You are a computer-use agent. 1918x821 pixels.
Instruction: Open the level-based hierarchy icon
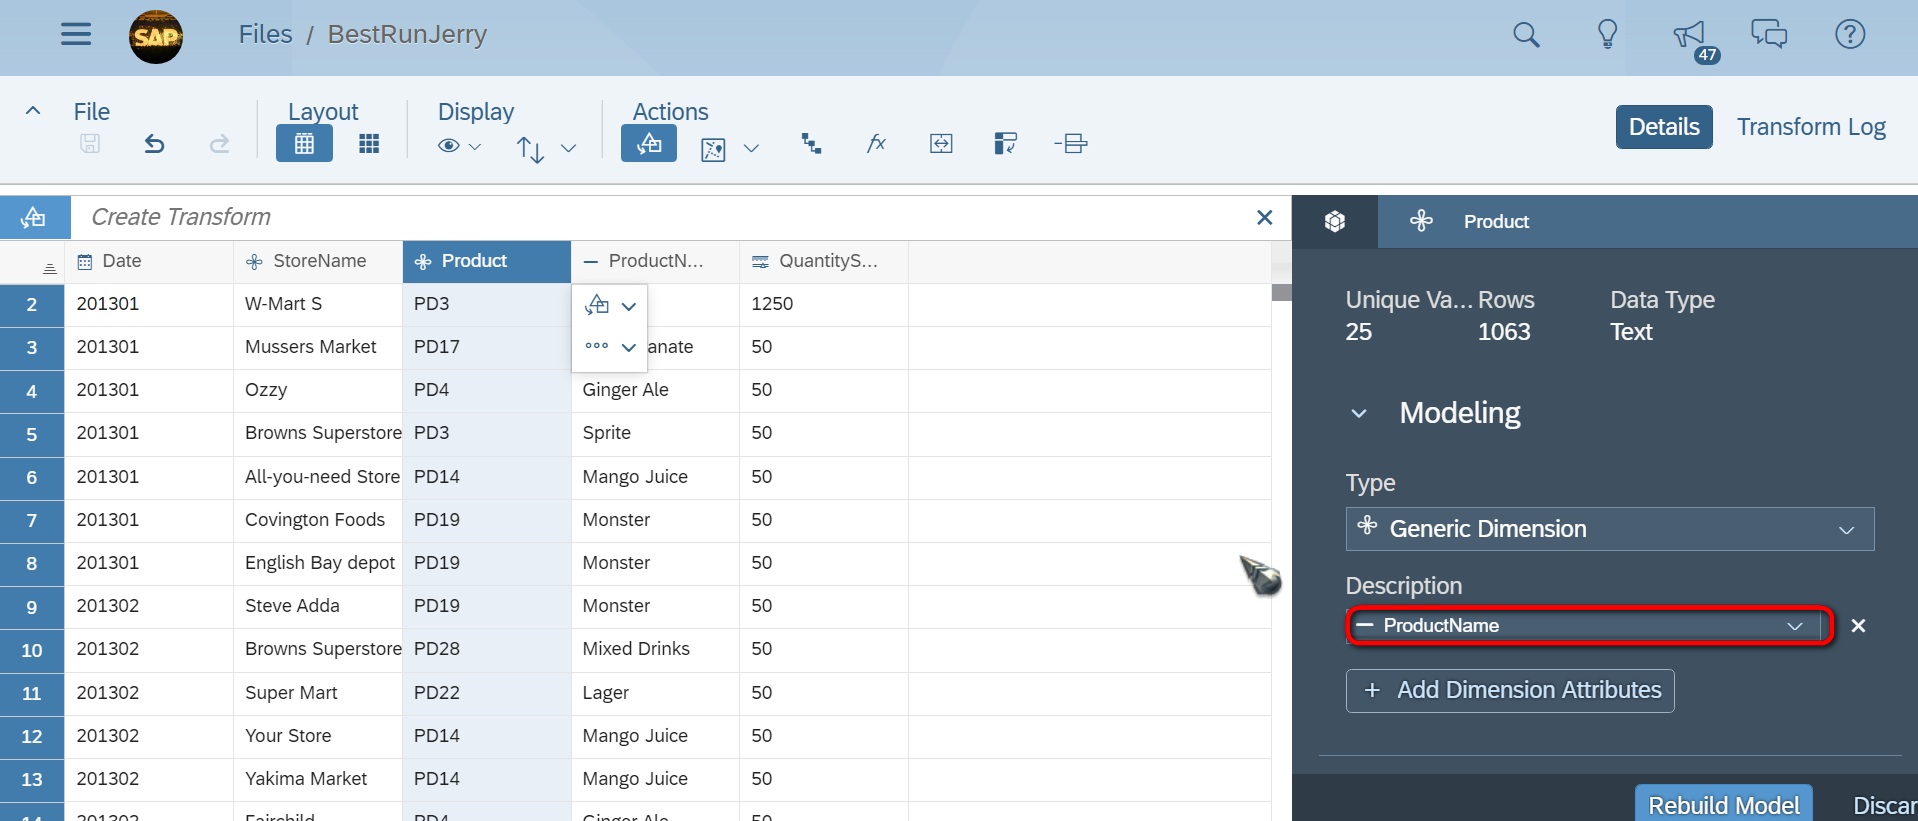811,144
